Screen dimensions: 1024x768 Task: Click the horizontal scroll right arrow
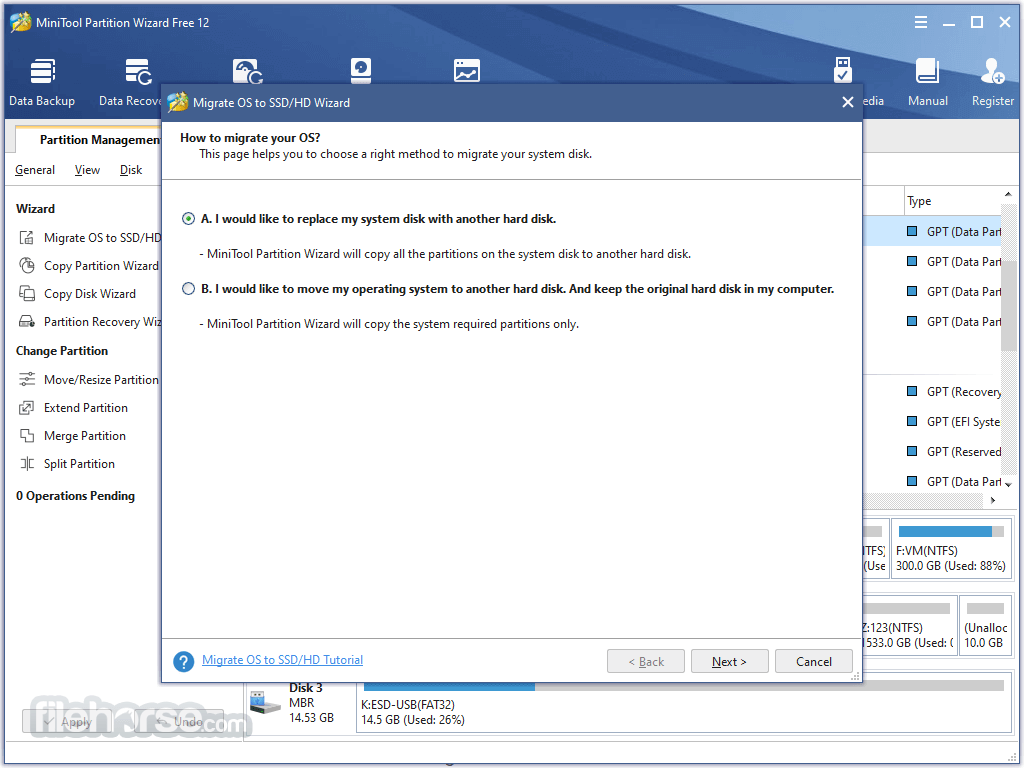pyautogui.click(x=993, y=500)
